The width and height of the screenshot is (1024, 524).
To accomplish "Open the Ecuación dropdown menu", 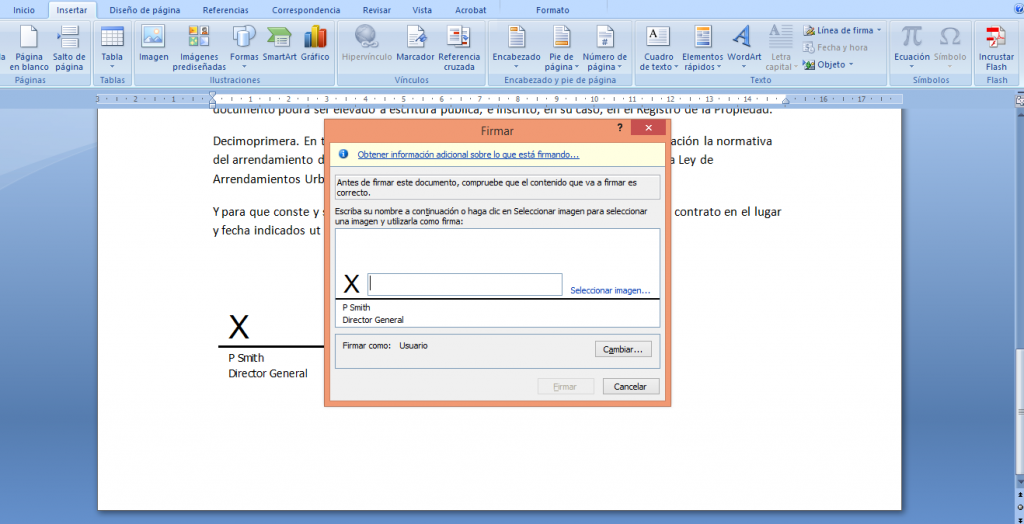I will 911,67.
